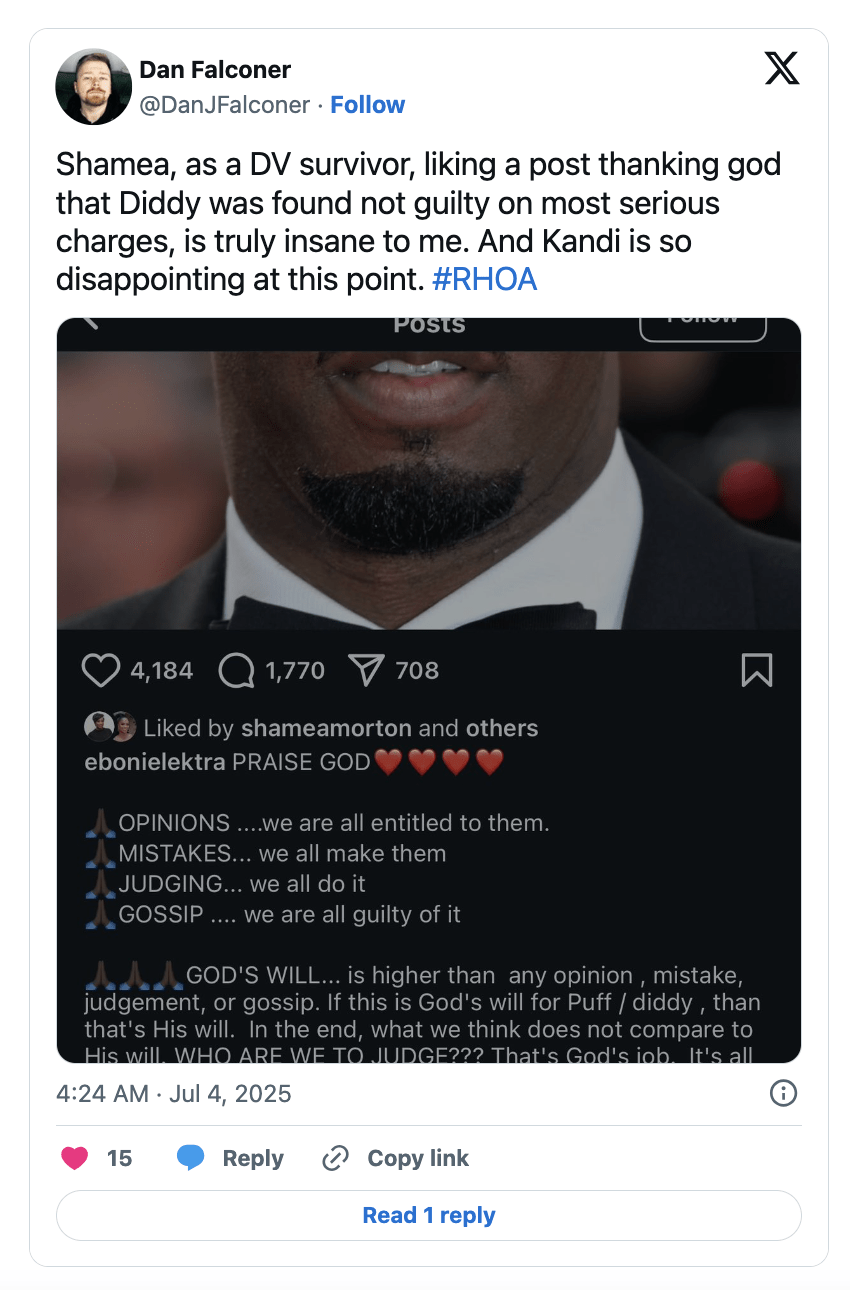Click the Dan Falconer display name
The image size is (850, 1290).
pyautogui.click(x=215, y=70)
